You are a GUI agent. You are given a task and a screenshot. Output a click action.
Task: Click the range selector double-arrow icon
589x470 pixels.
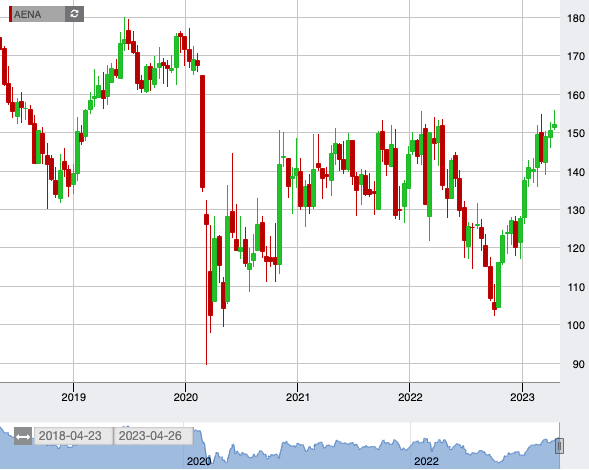[23, 436]
